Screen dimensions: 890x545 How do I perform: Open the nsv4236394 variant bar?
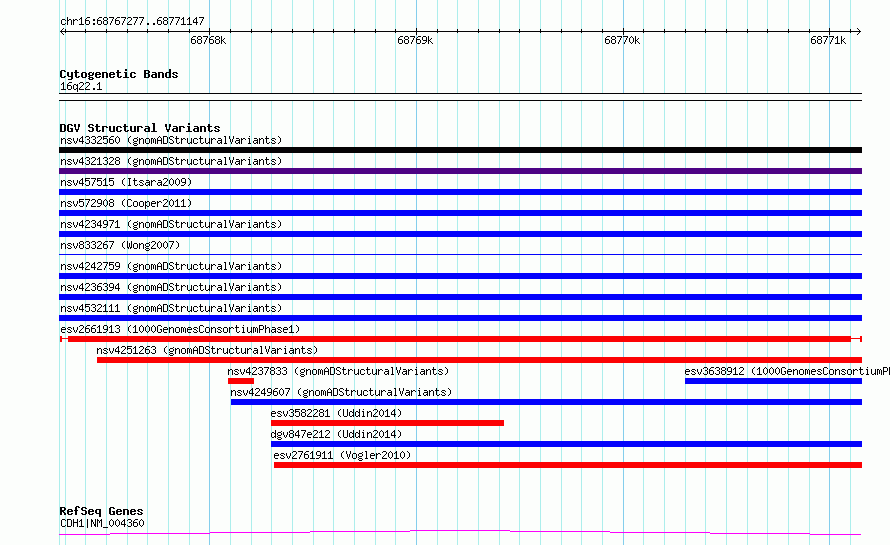coord(460,297)
